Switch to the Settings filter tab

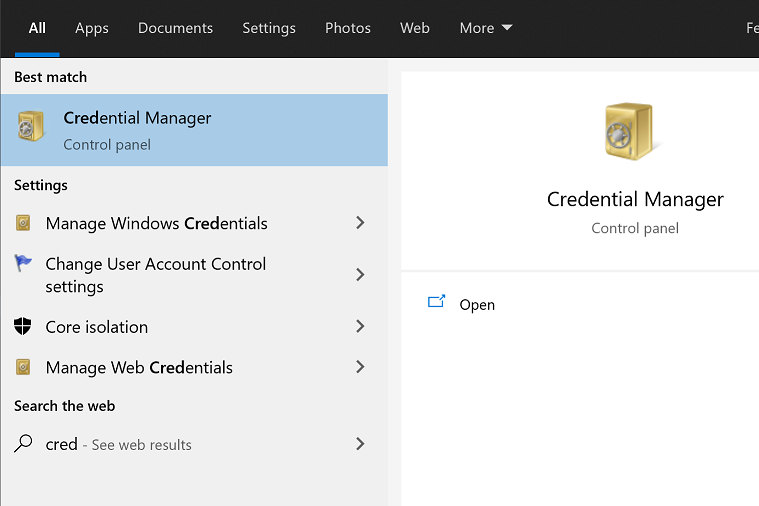[x=269, y=28]
